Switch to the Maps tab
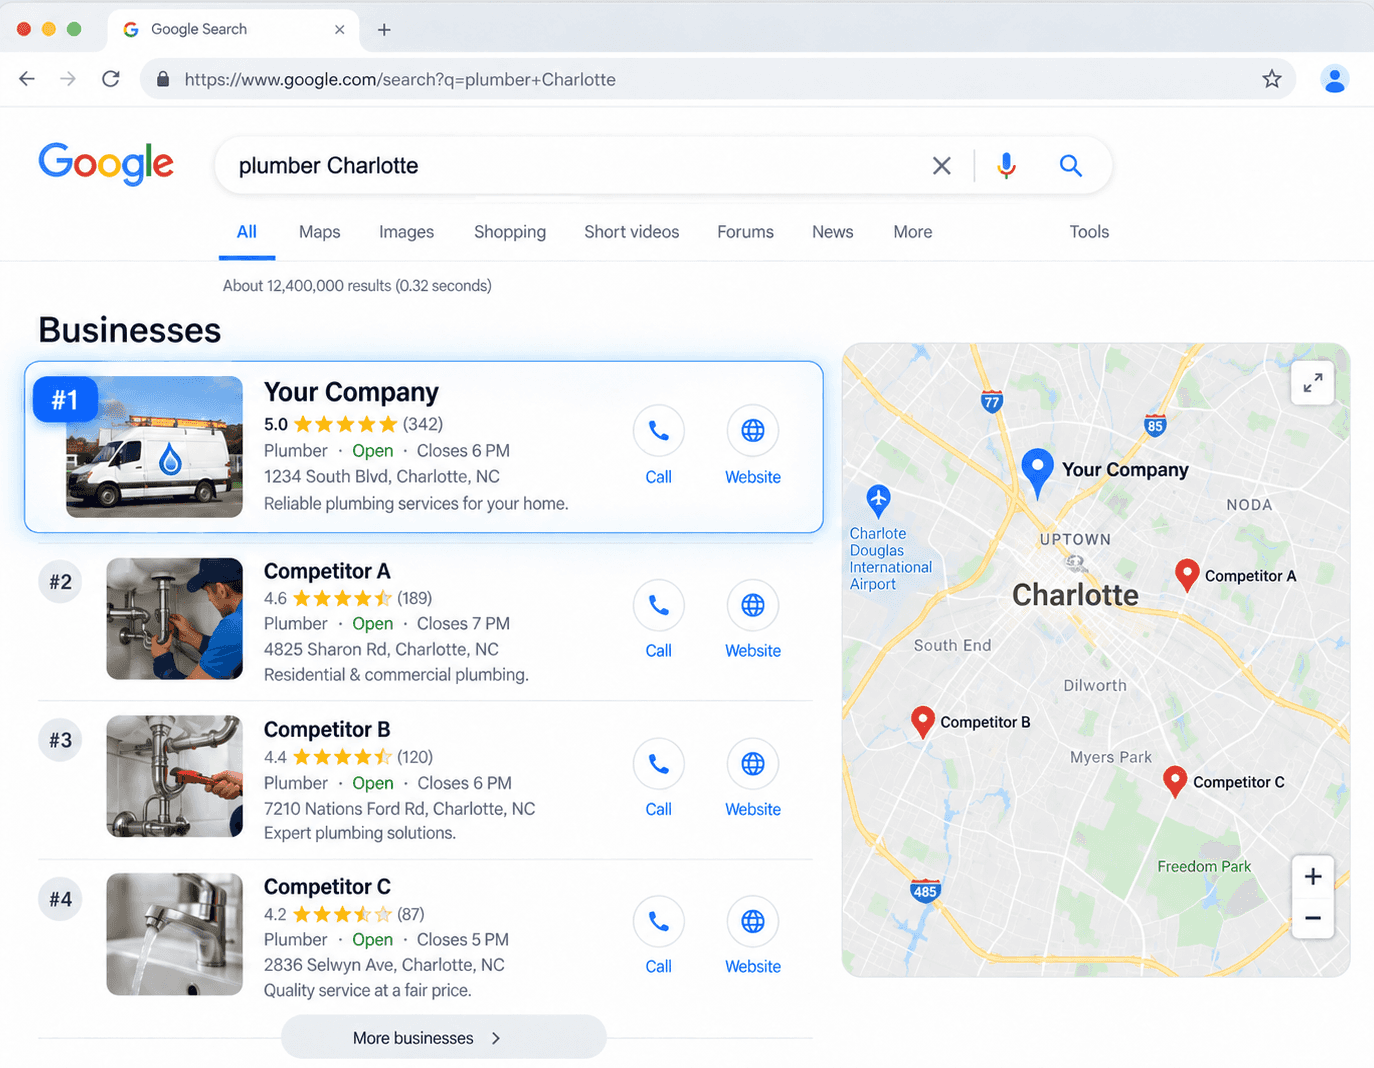This screenshot has width=1374, height=1068. tap(320, 232)
